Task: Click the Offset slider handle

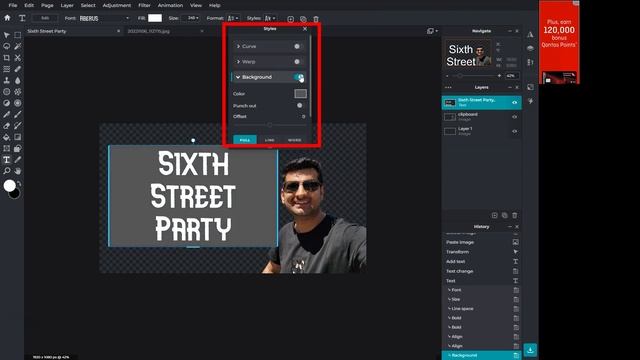Action: (x=270, y=125)
